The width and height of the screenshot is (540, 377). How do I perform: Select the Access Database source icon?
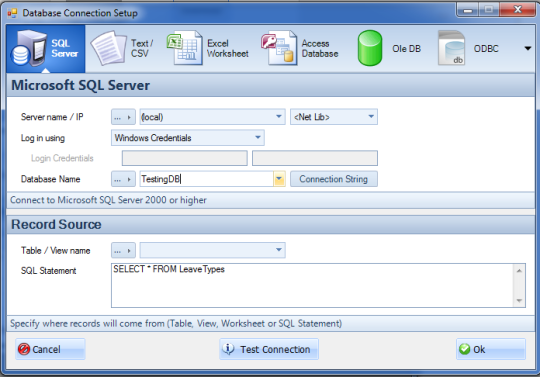(279, 48)
